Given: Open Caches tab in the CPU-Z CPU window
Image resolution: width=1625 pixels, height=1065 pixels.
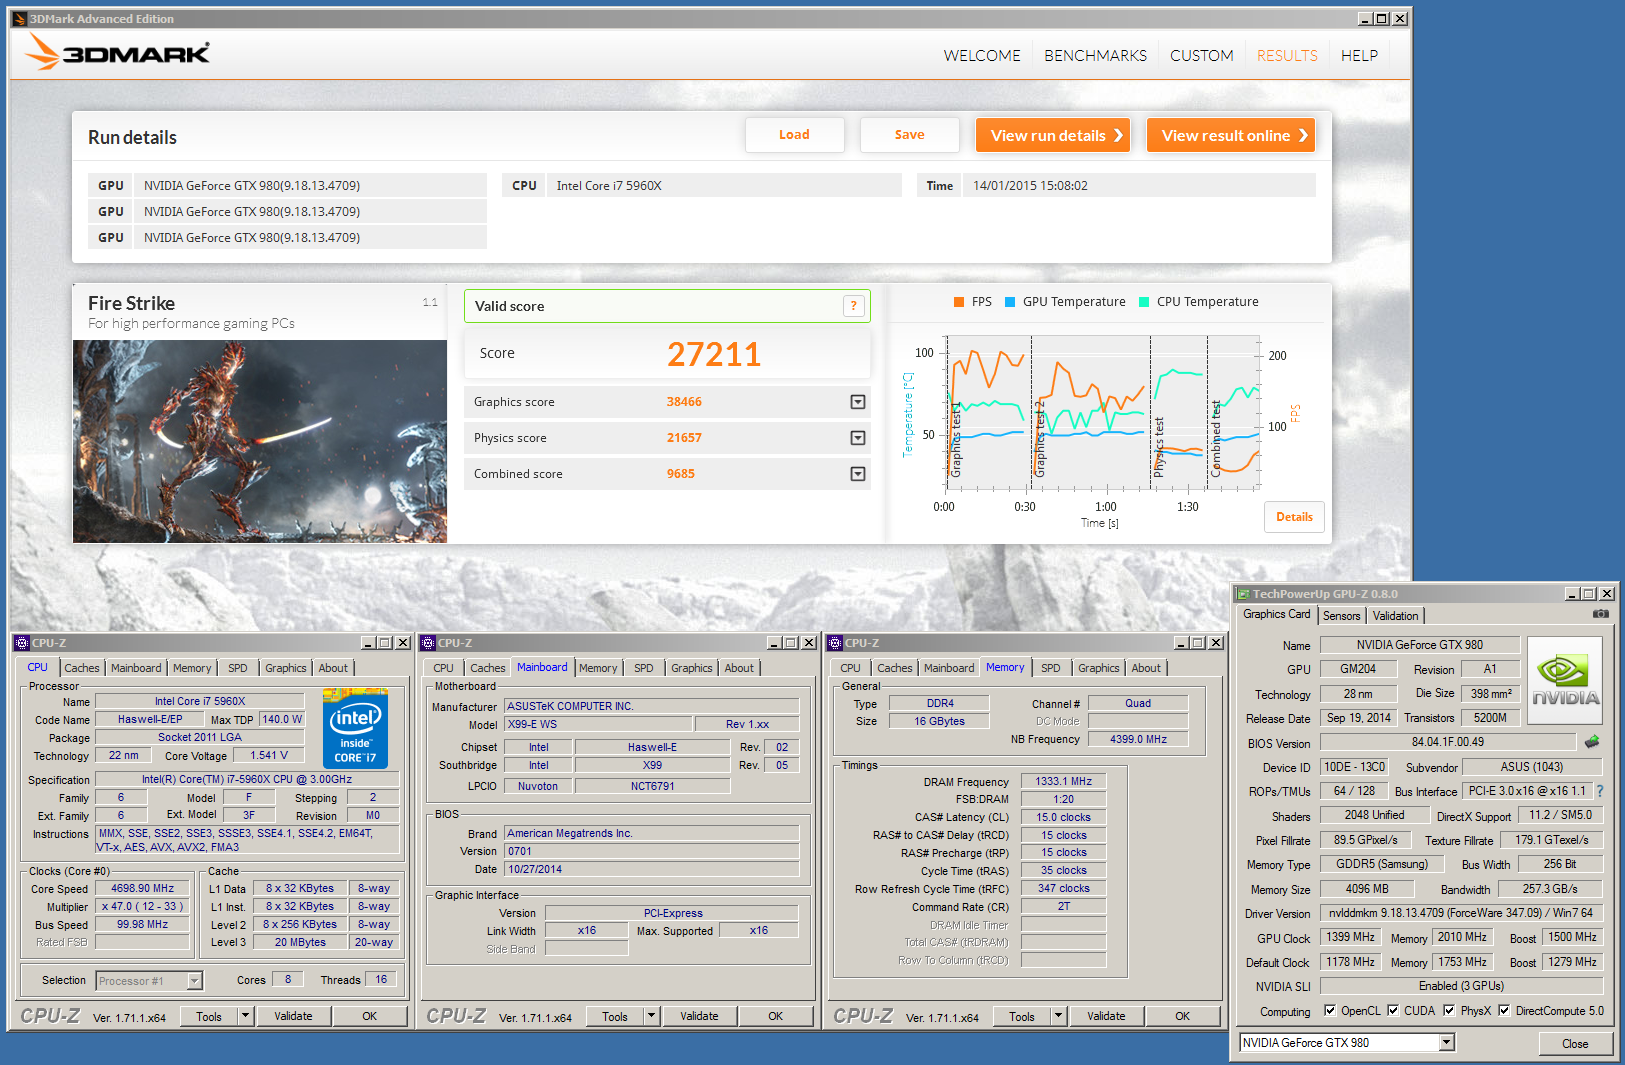Looking at the screenshot, I should pos(82,668).
